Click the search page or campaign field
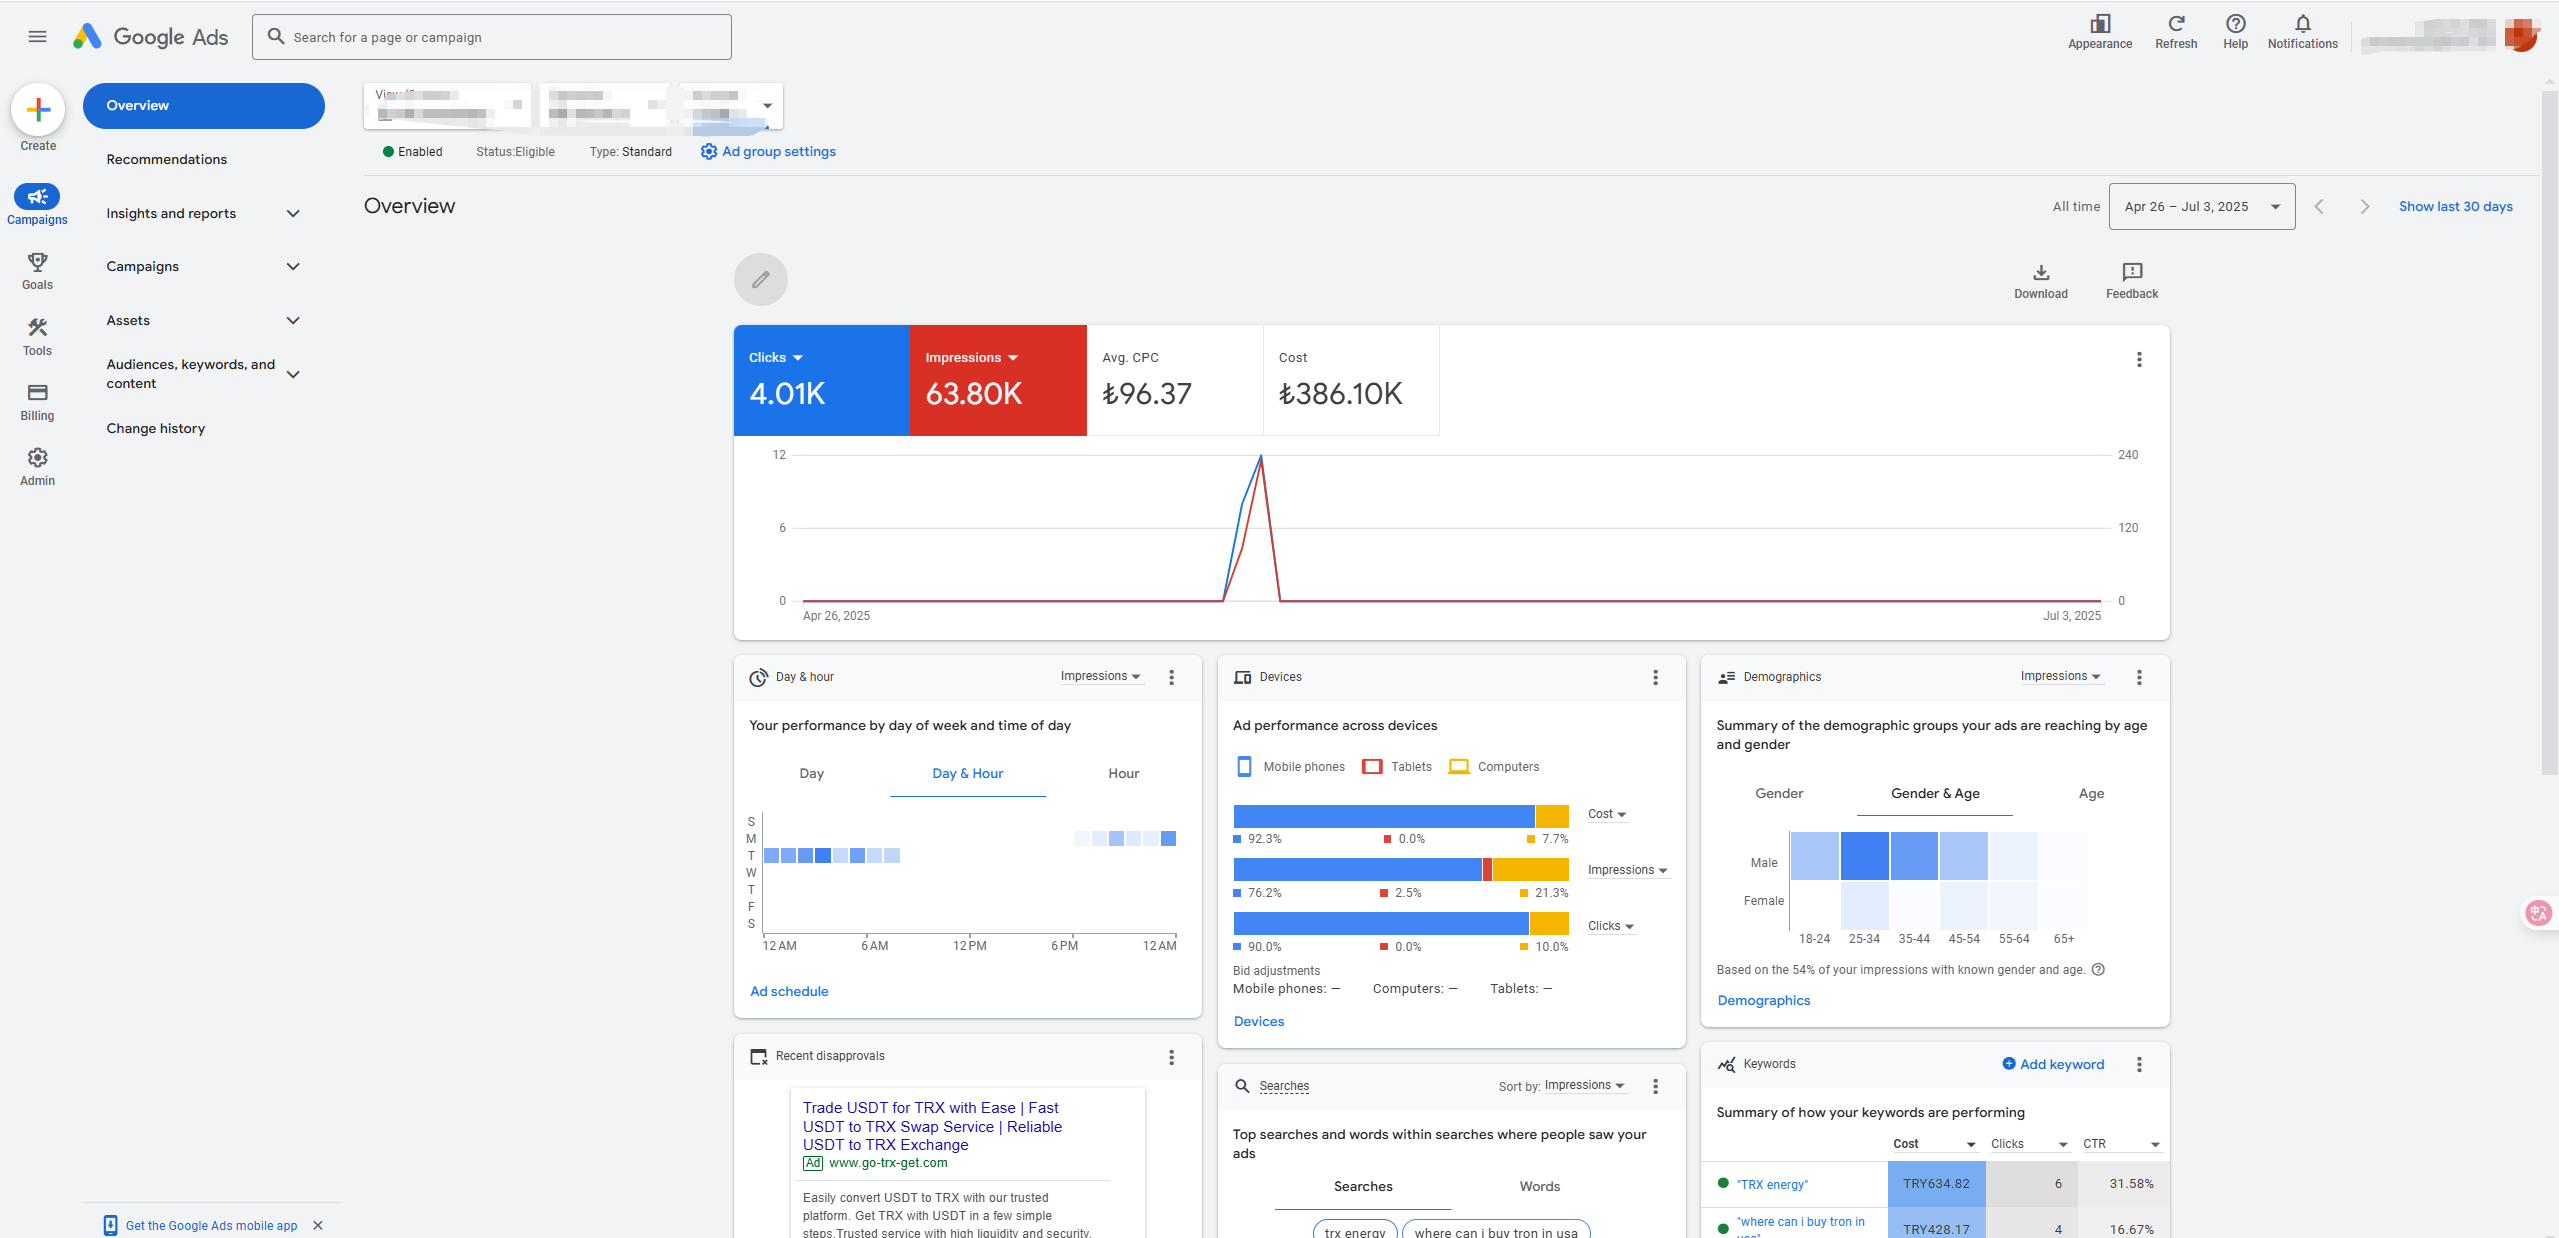 point(491,37)
